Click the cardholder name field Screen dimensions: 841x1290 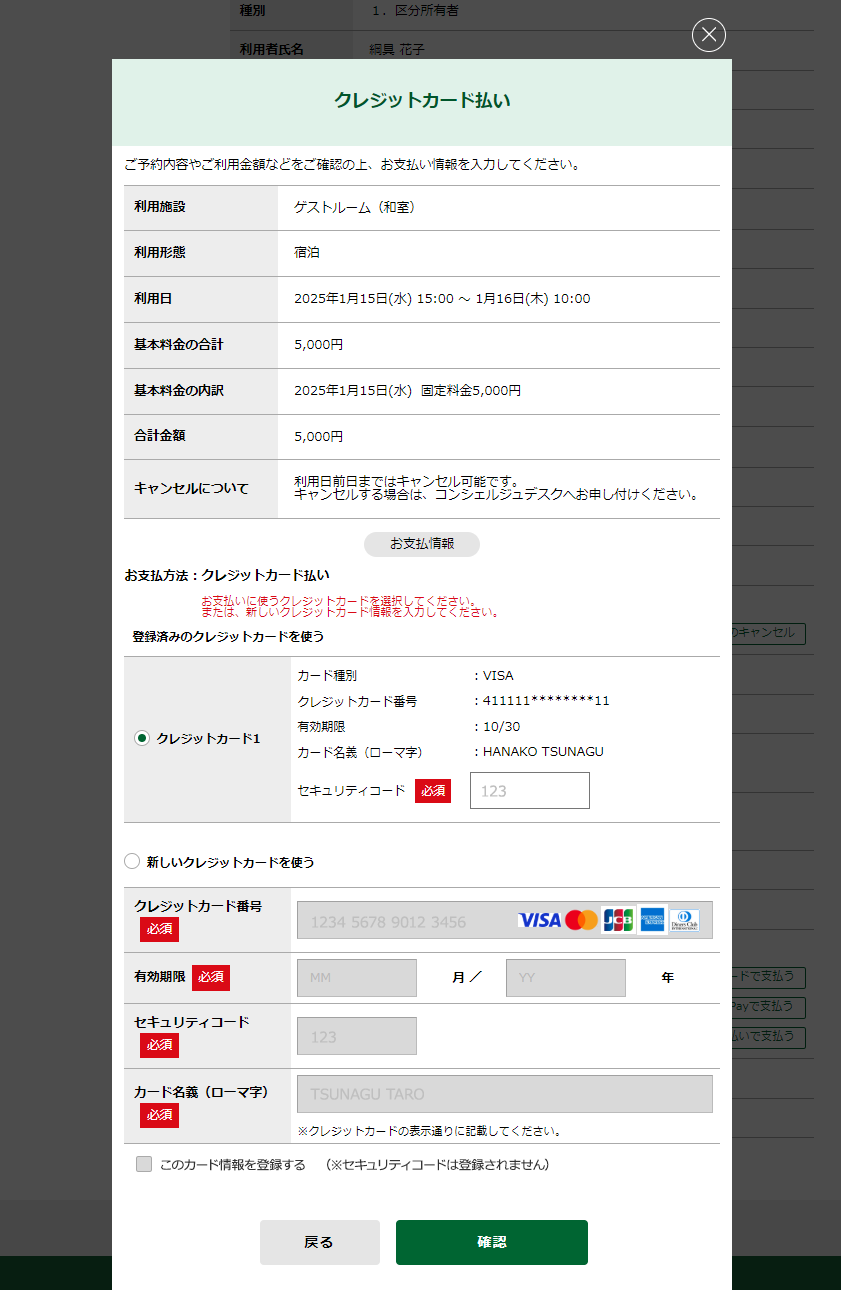[504, 1094]
